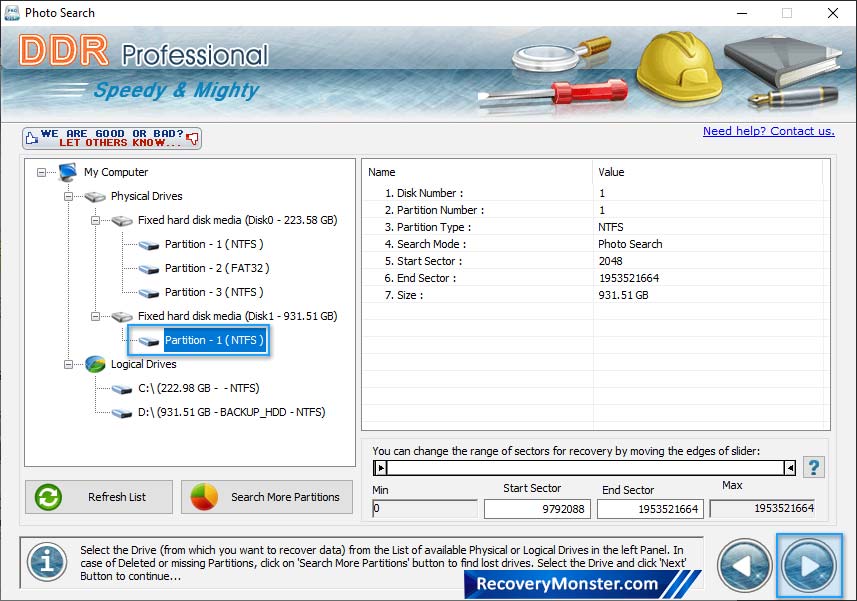Click the '3. Partition Type :' row
This screenshot has width=857, height=601.
tap(595, 227)
